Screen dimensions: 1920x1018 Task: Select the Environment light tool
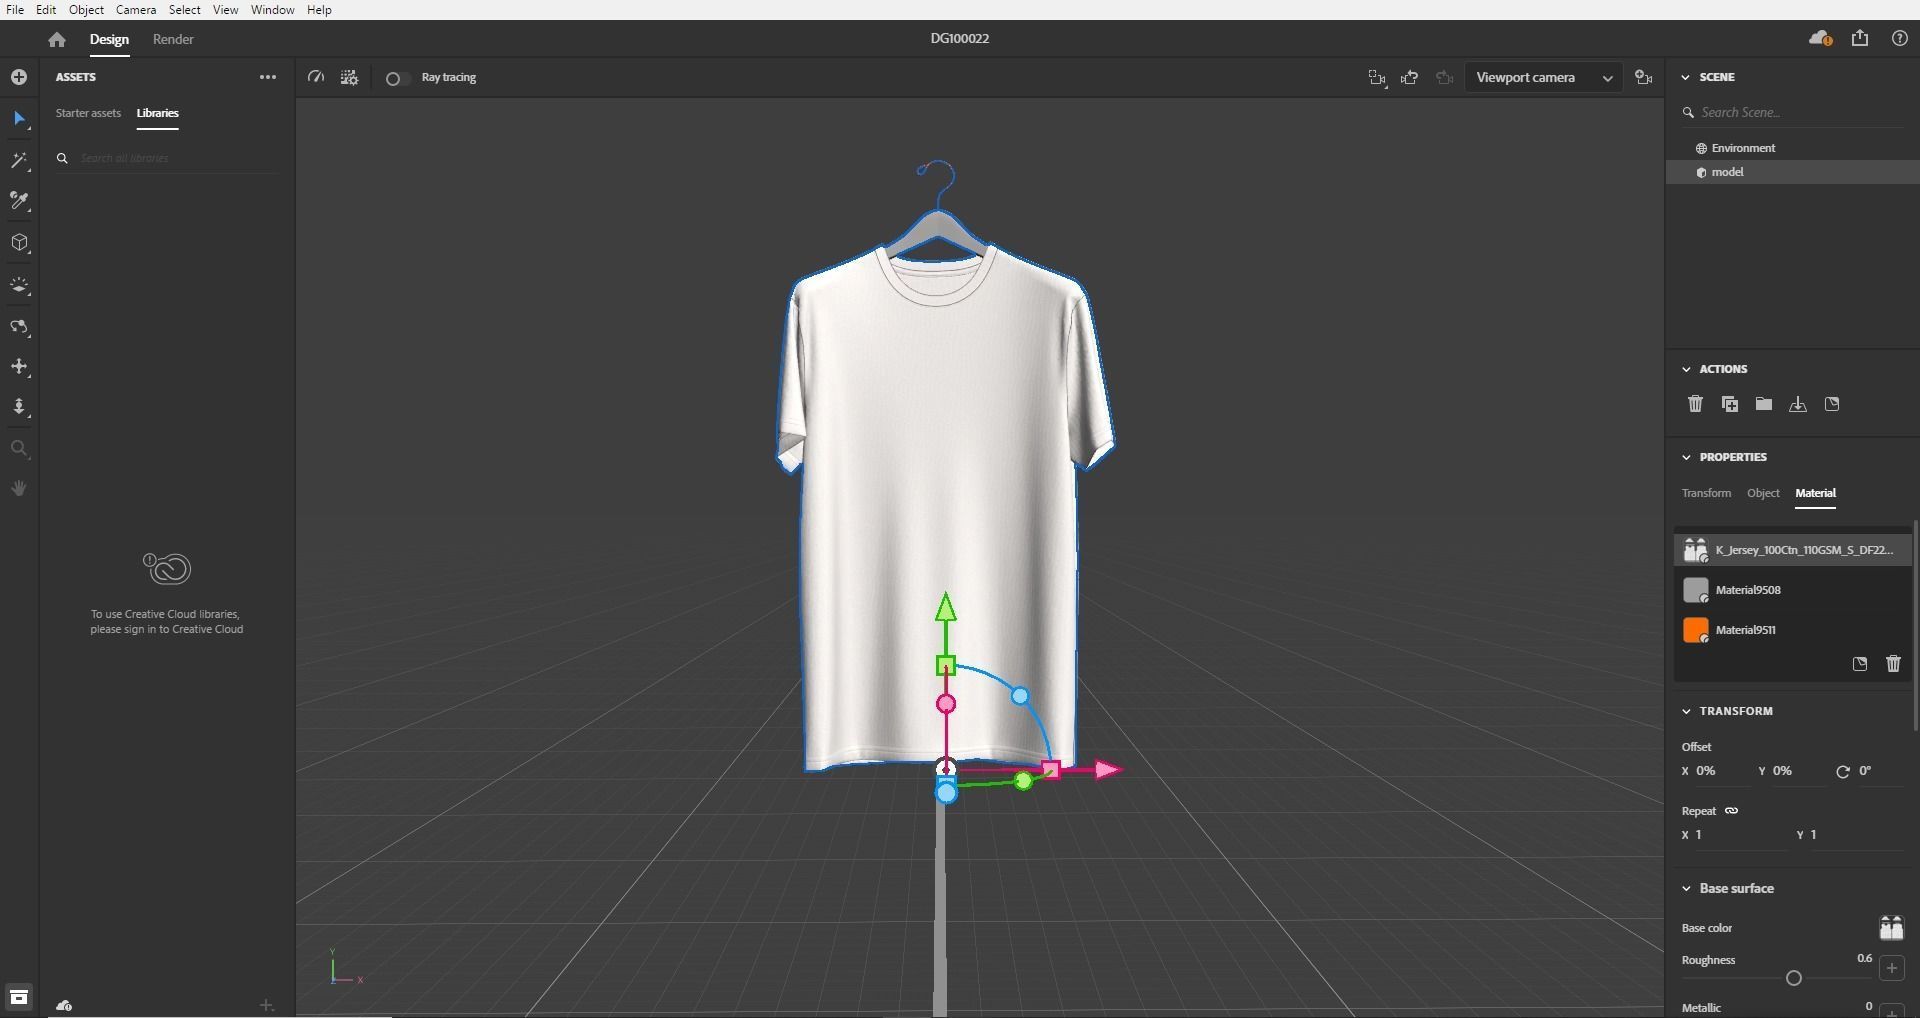19,285
